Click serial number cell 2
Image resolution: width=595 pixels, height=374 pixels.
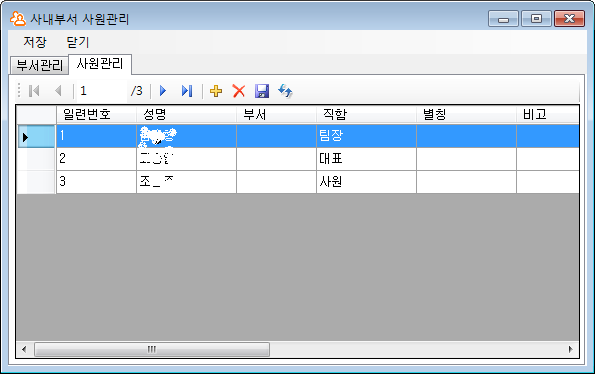click(96, 159)
